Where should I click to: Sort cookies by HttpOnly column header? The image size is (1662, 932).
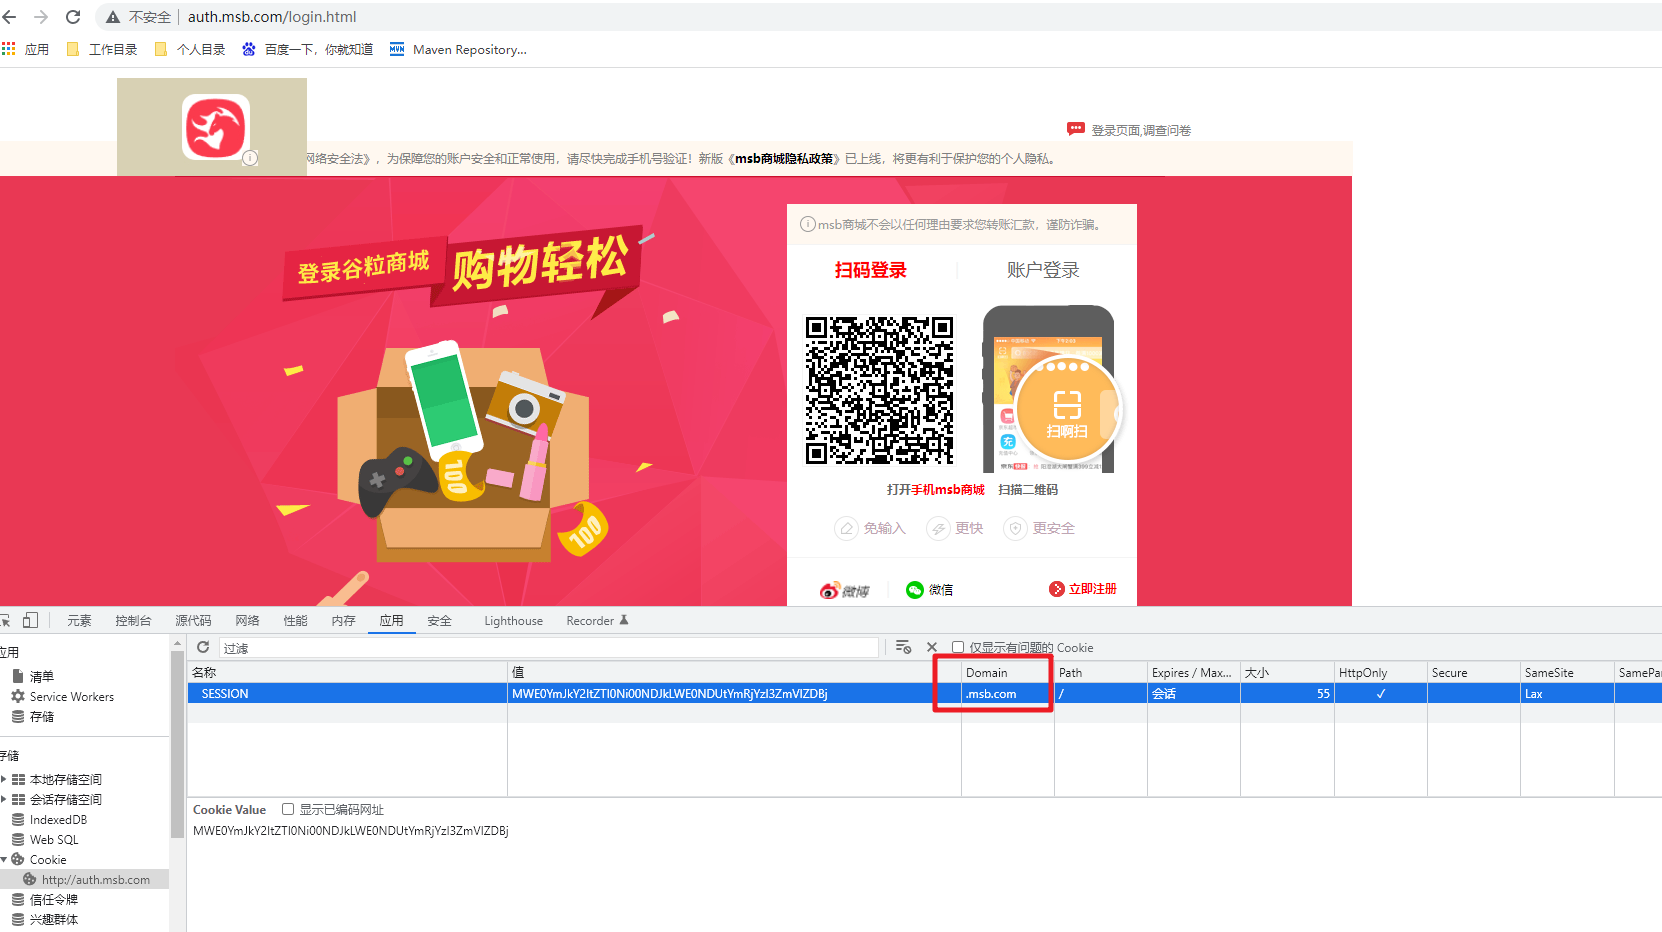click(x=1380, y=672)
